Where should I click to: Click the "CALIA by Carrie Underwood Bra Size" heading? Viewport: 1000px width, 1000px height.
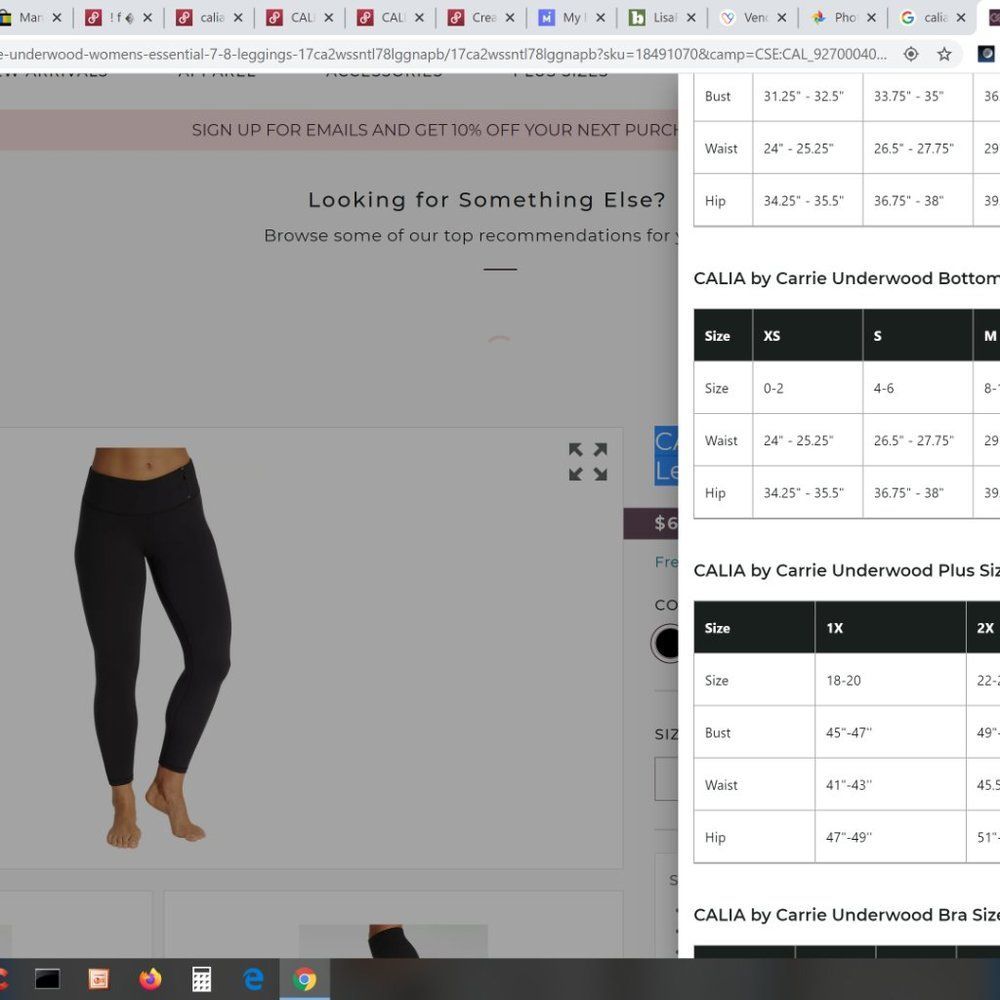coord(846,915)
